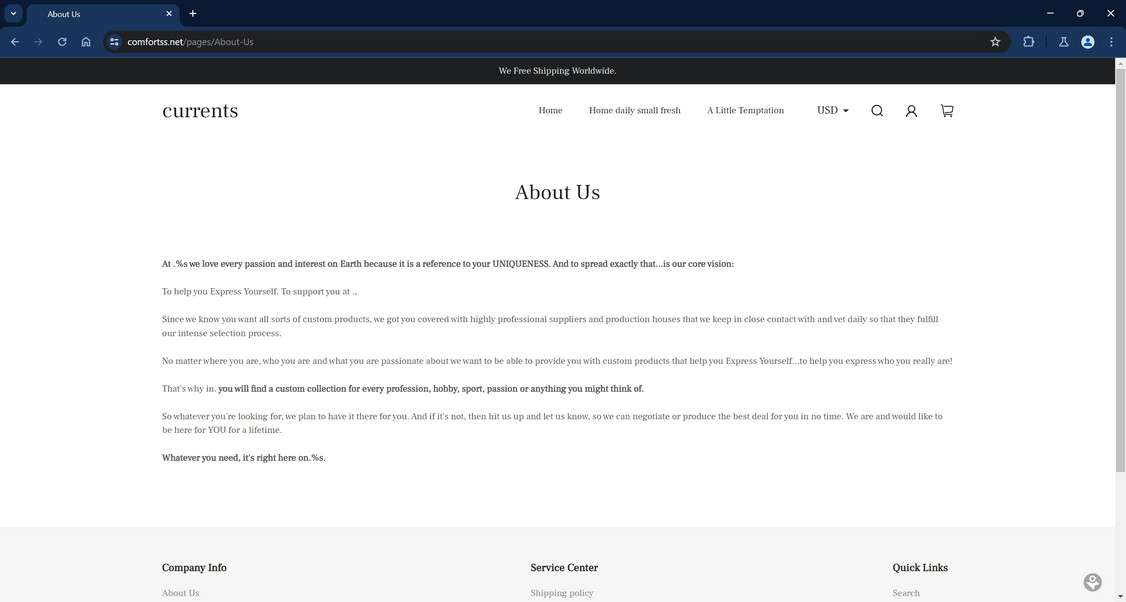Click the floating chat icon bottom right
1126x602 pixels.
coord(1092,582)
